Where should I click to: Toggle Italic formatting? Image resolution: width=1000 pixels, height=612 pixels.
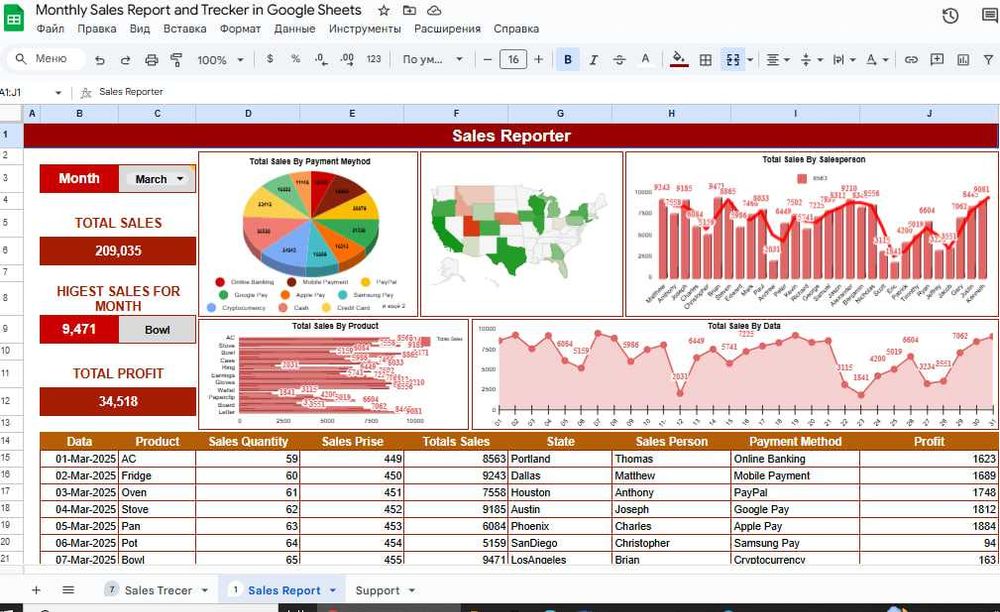[x=594, y=59]
